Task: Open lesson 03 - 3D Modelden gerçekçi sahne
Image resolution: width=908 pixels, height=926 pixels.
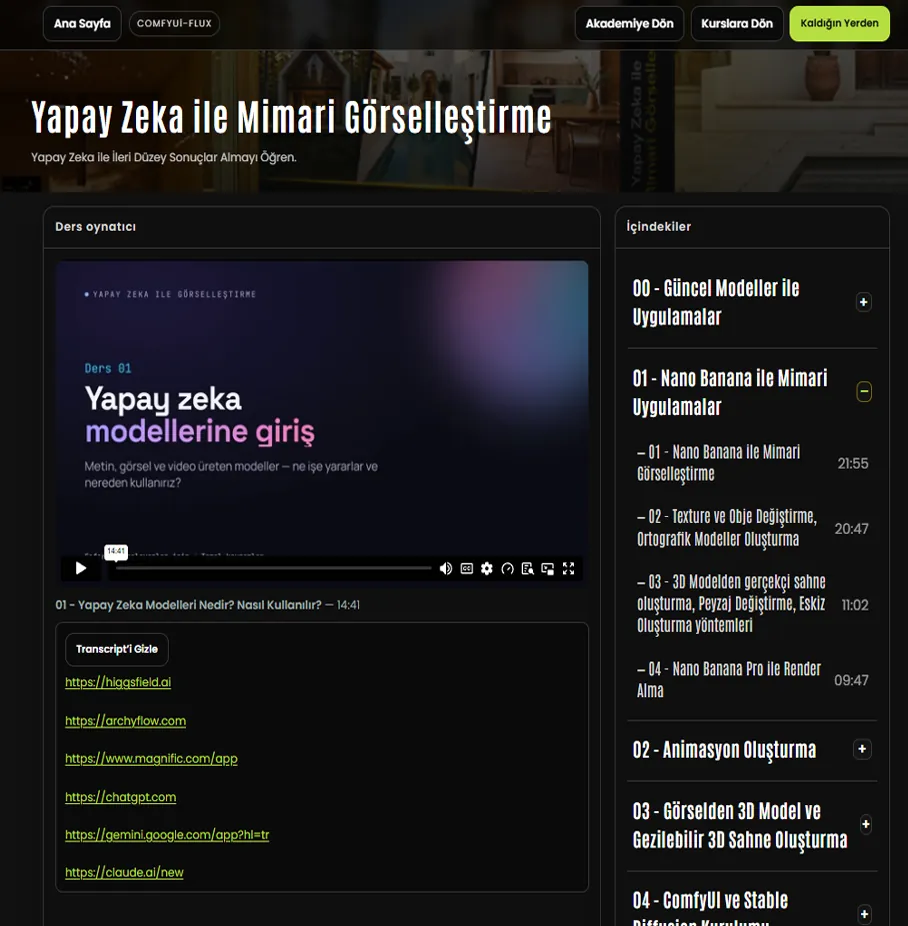Action: [731, 604]
